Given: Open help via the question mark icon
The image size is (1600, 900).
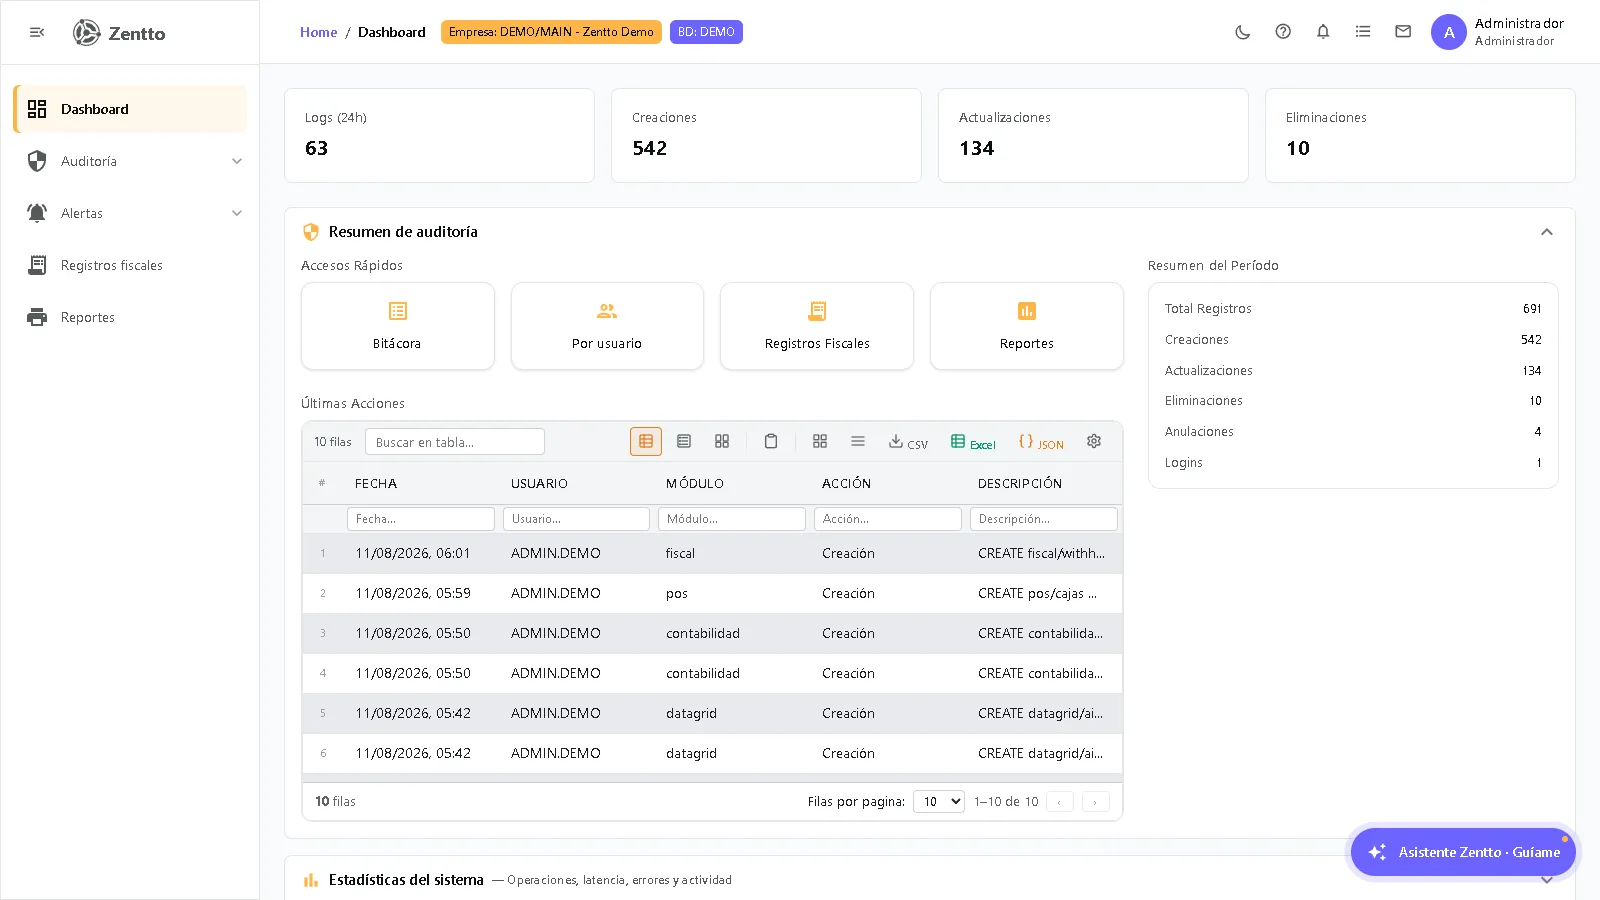Looking at the screenshot, I should [1283, 32].
